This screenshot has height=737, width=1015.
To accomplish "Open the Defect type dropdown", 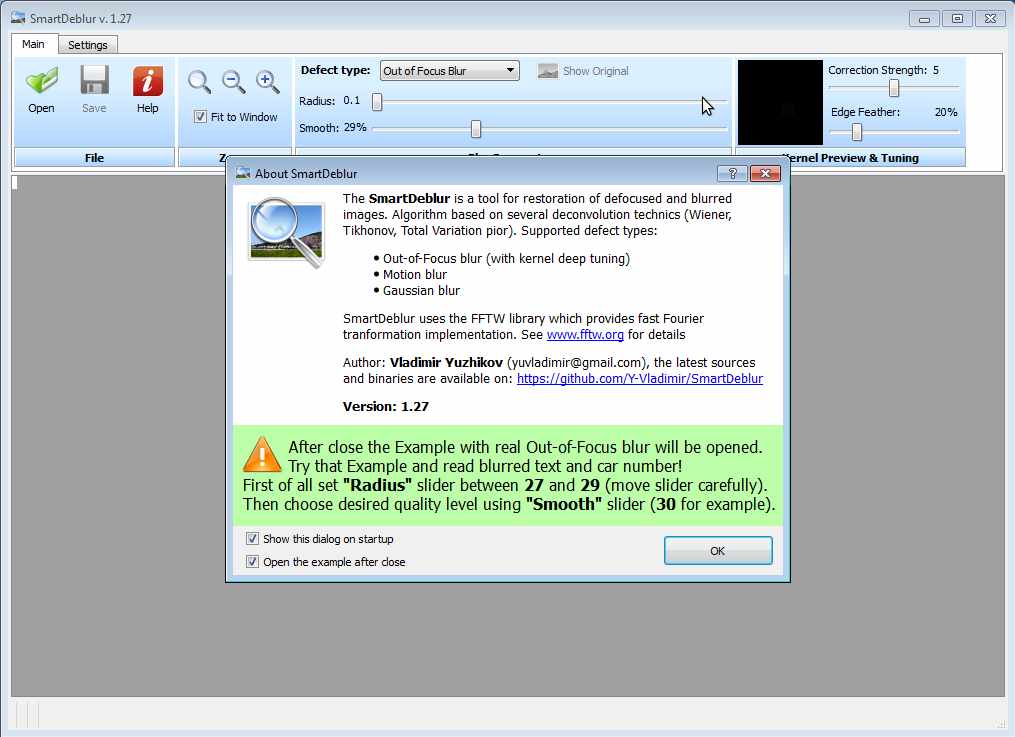I will 449,71.
